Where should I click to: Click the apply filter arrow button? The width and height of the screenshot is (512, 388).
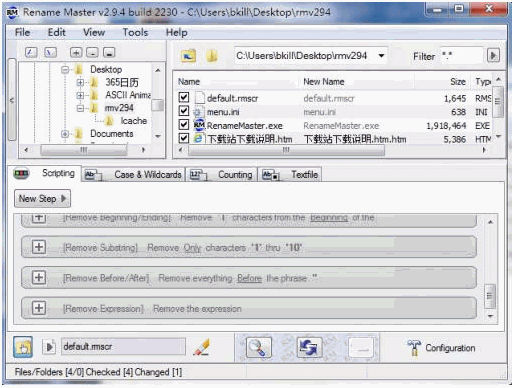[x=493, y=55]
